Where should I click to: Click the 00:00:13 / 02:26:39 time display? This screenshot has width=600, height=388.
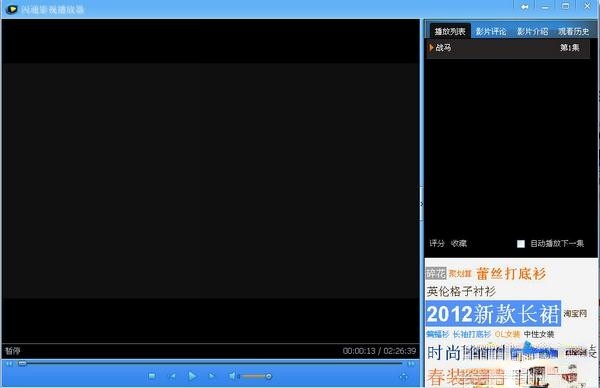pyautogui.click(x=379, y=351)
